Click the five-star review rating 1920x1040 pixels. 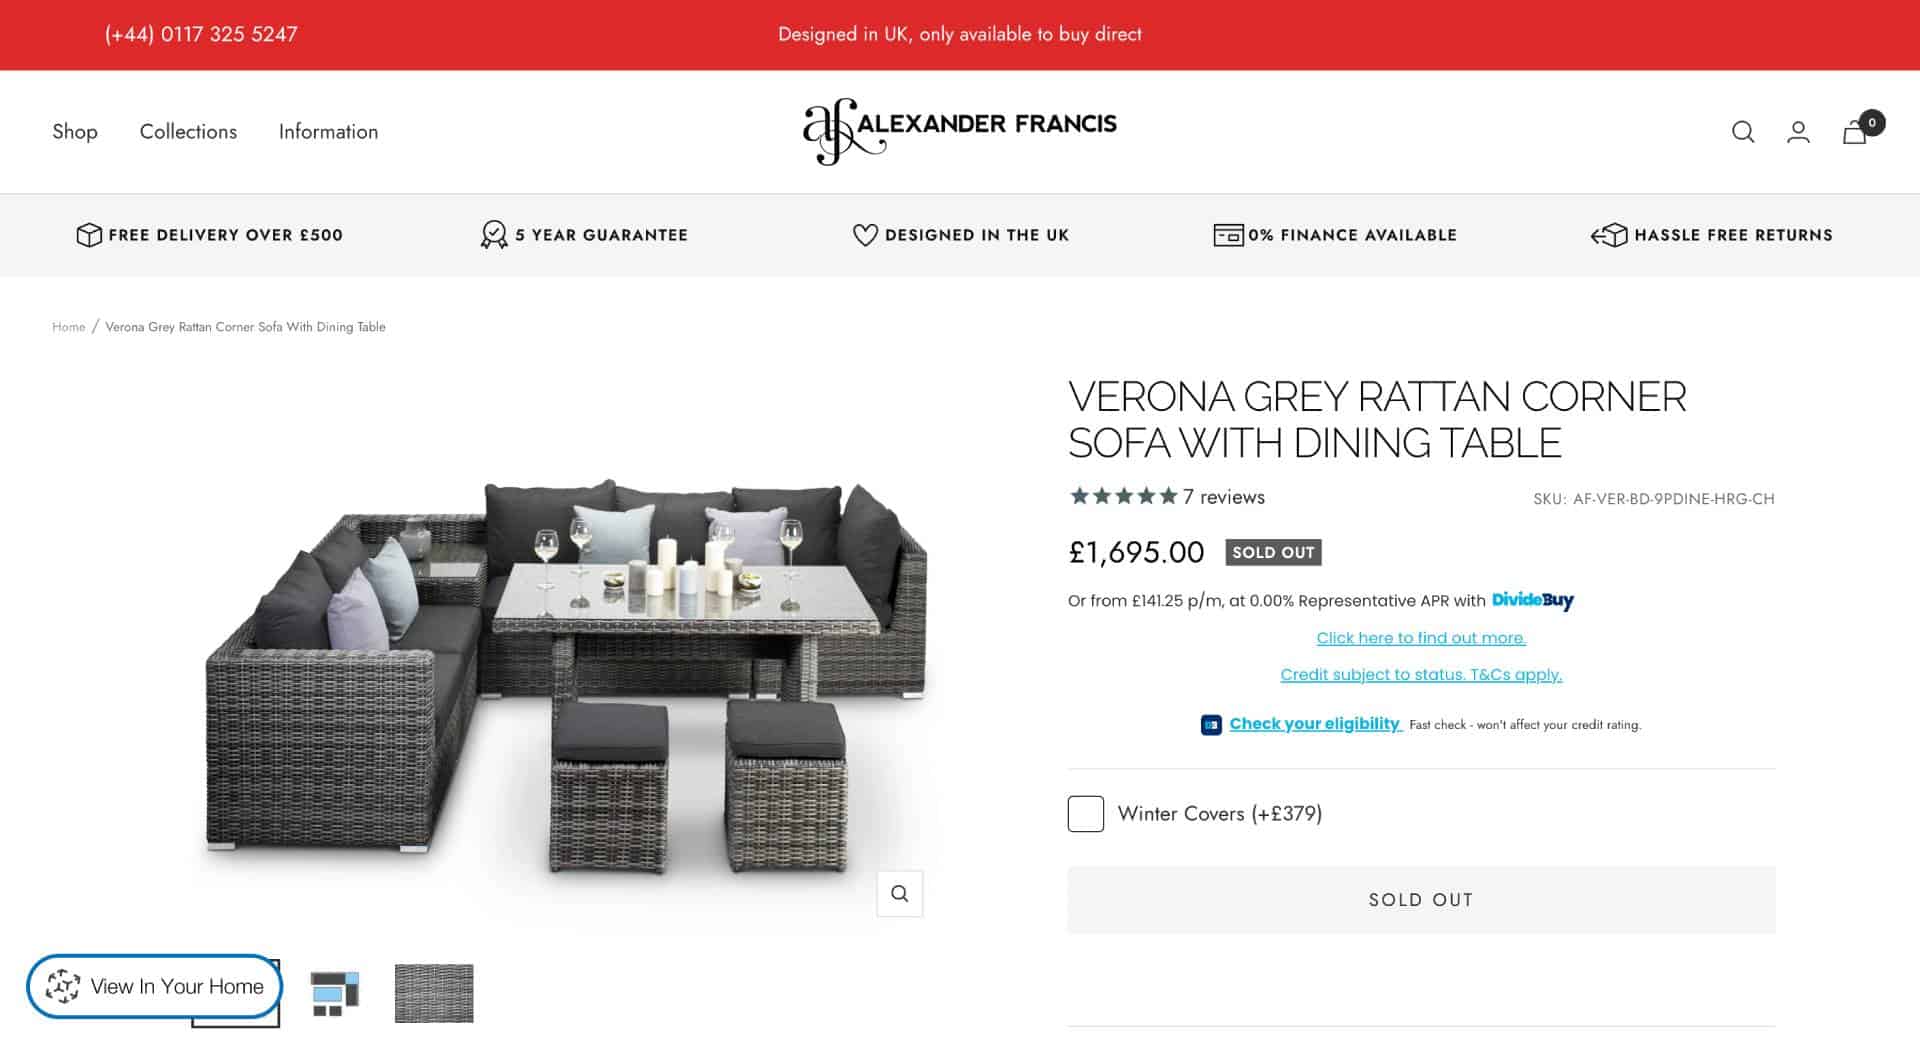[x=1123, y=496]
